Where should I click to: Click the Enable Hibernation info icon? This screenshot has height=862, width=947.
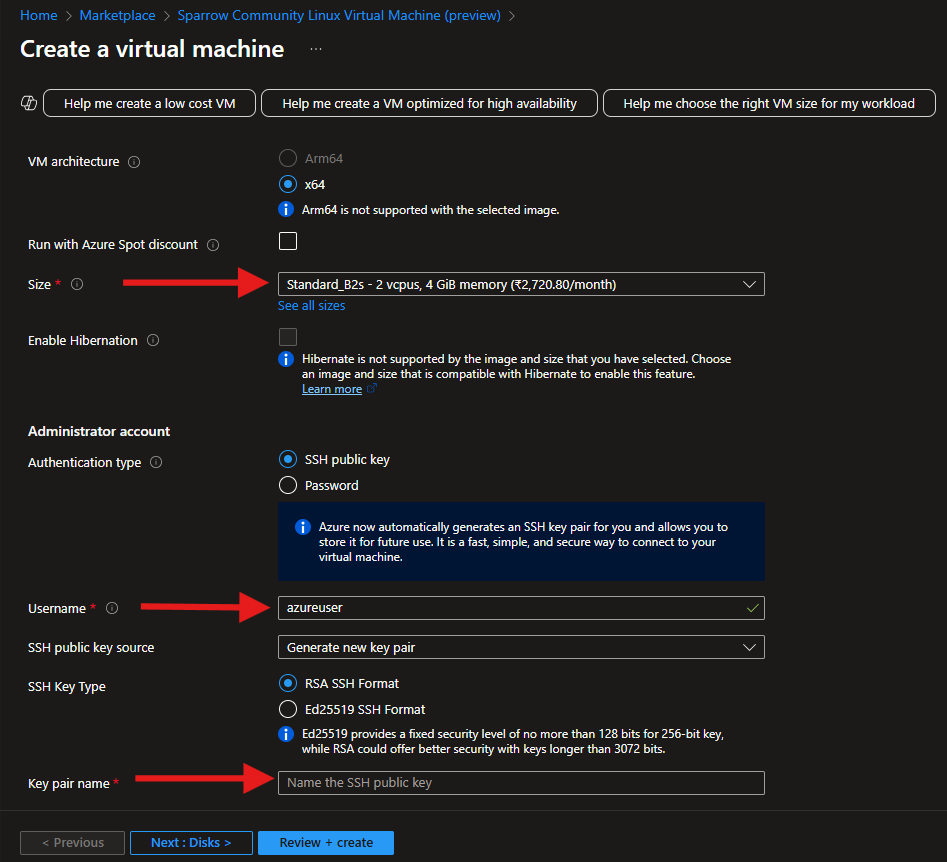[x=152, y=340]
